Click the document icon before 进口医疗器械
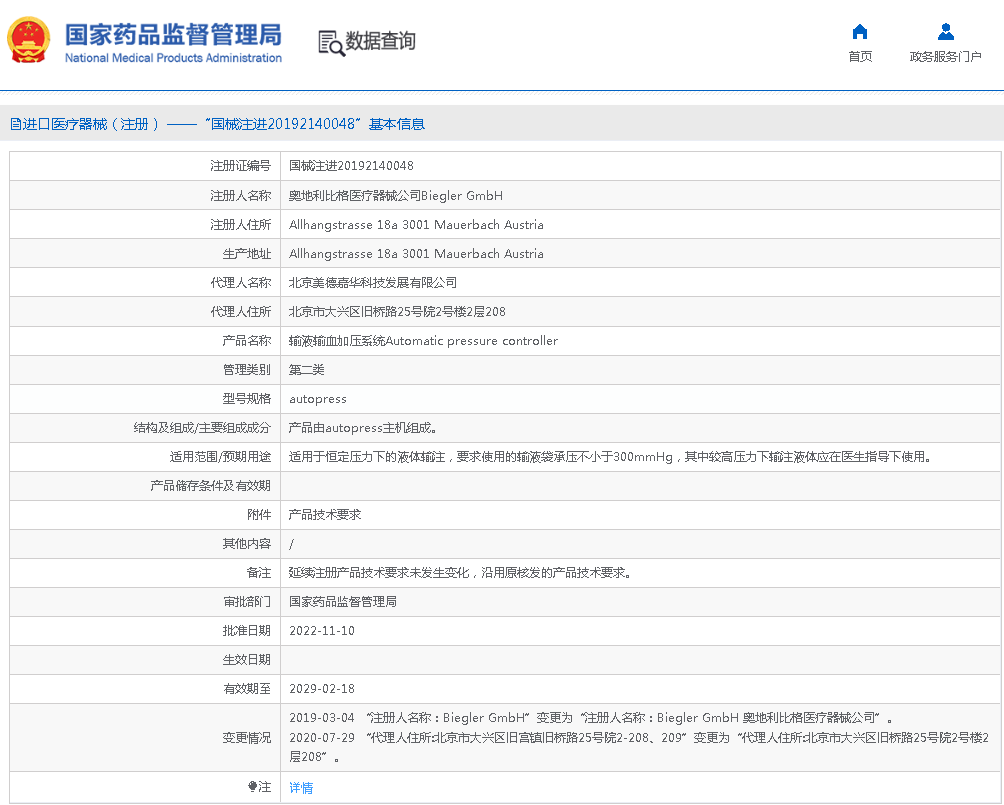The width and height of the screenshot is (1004, 805). coord(15,124)
